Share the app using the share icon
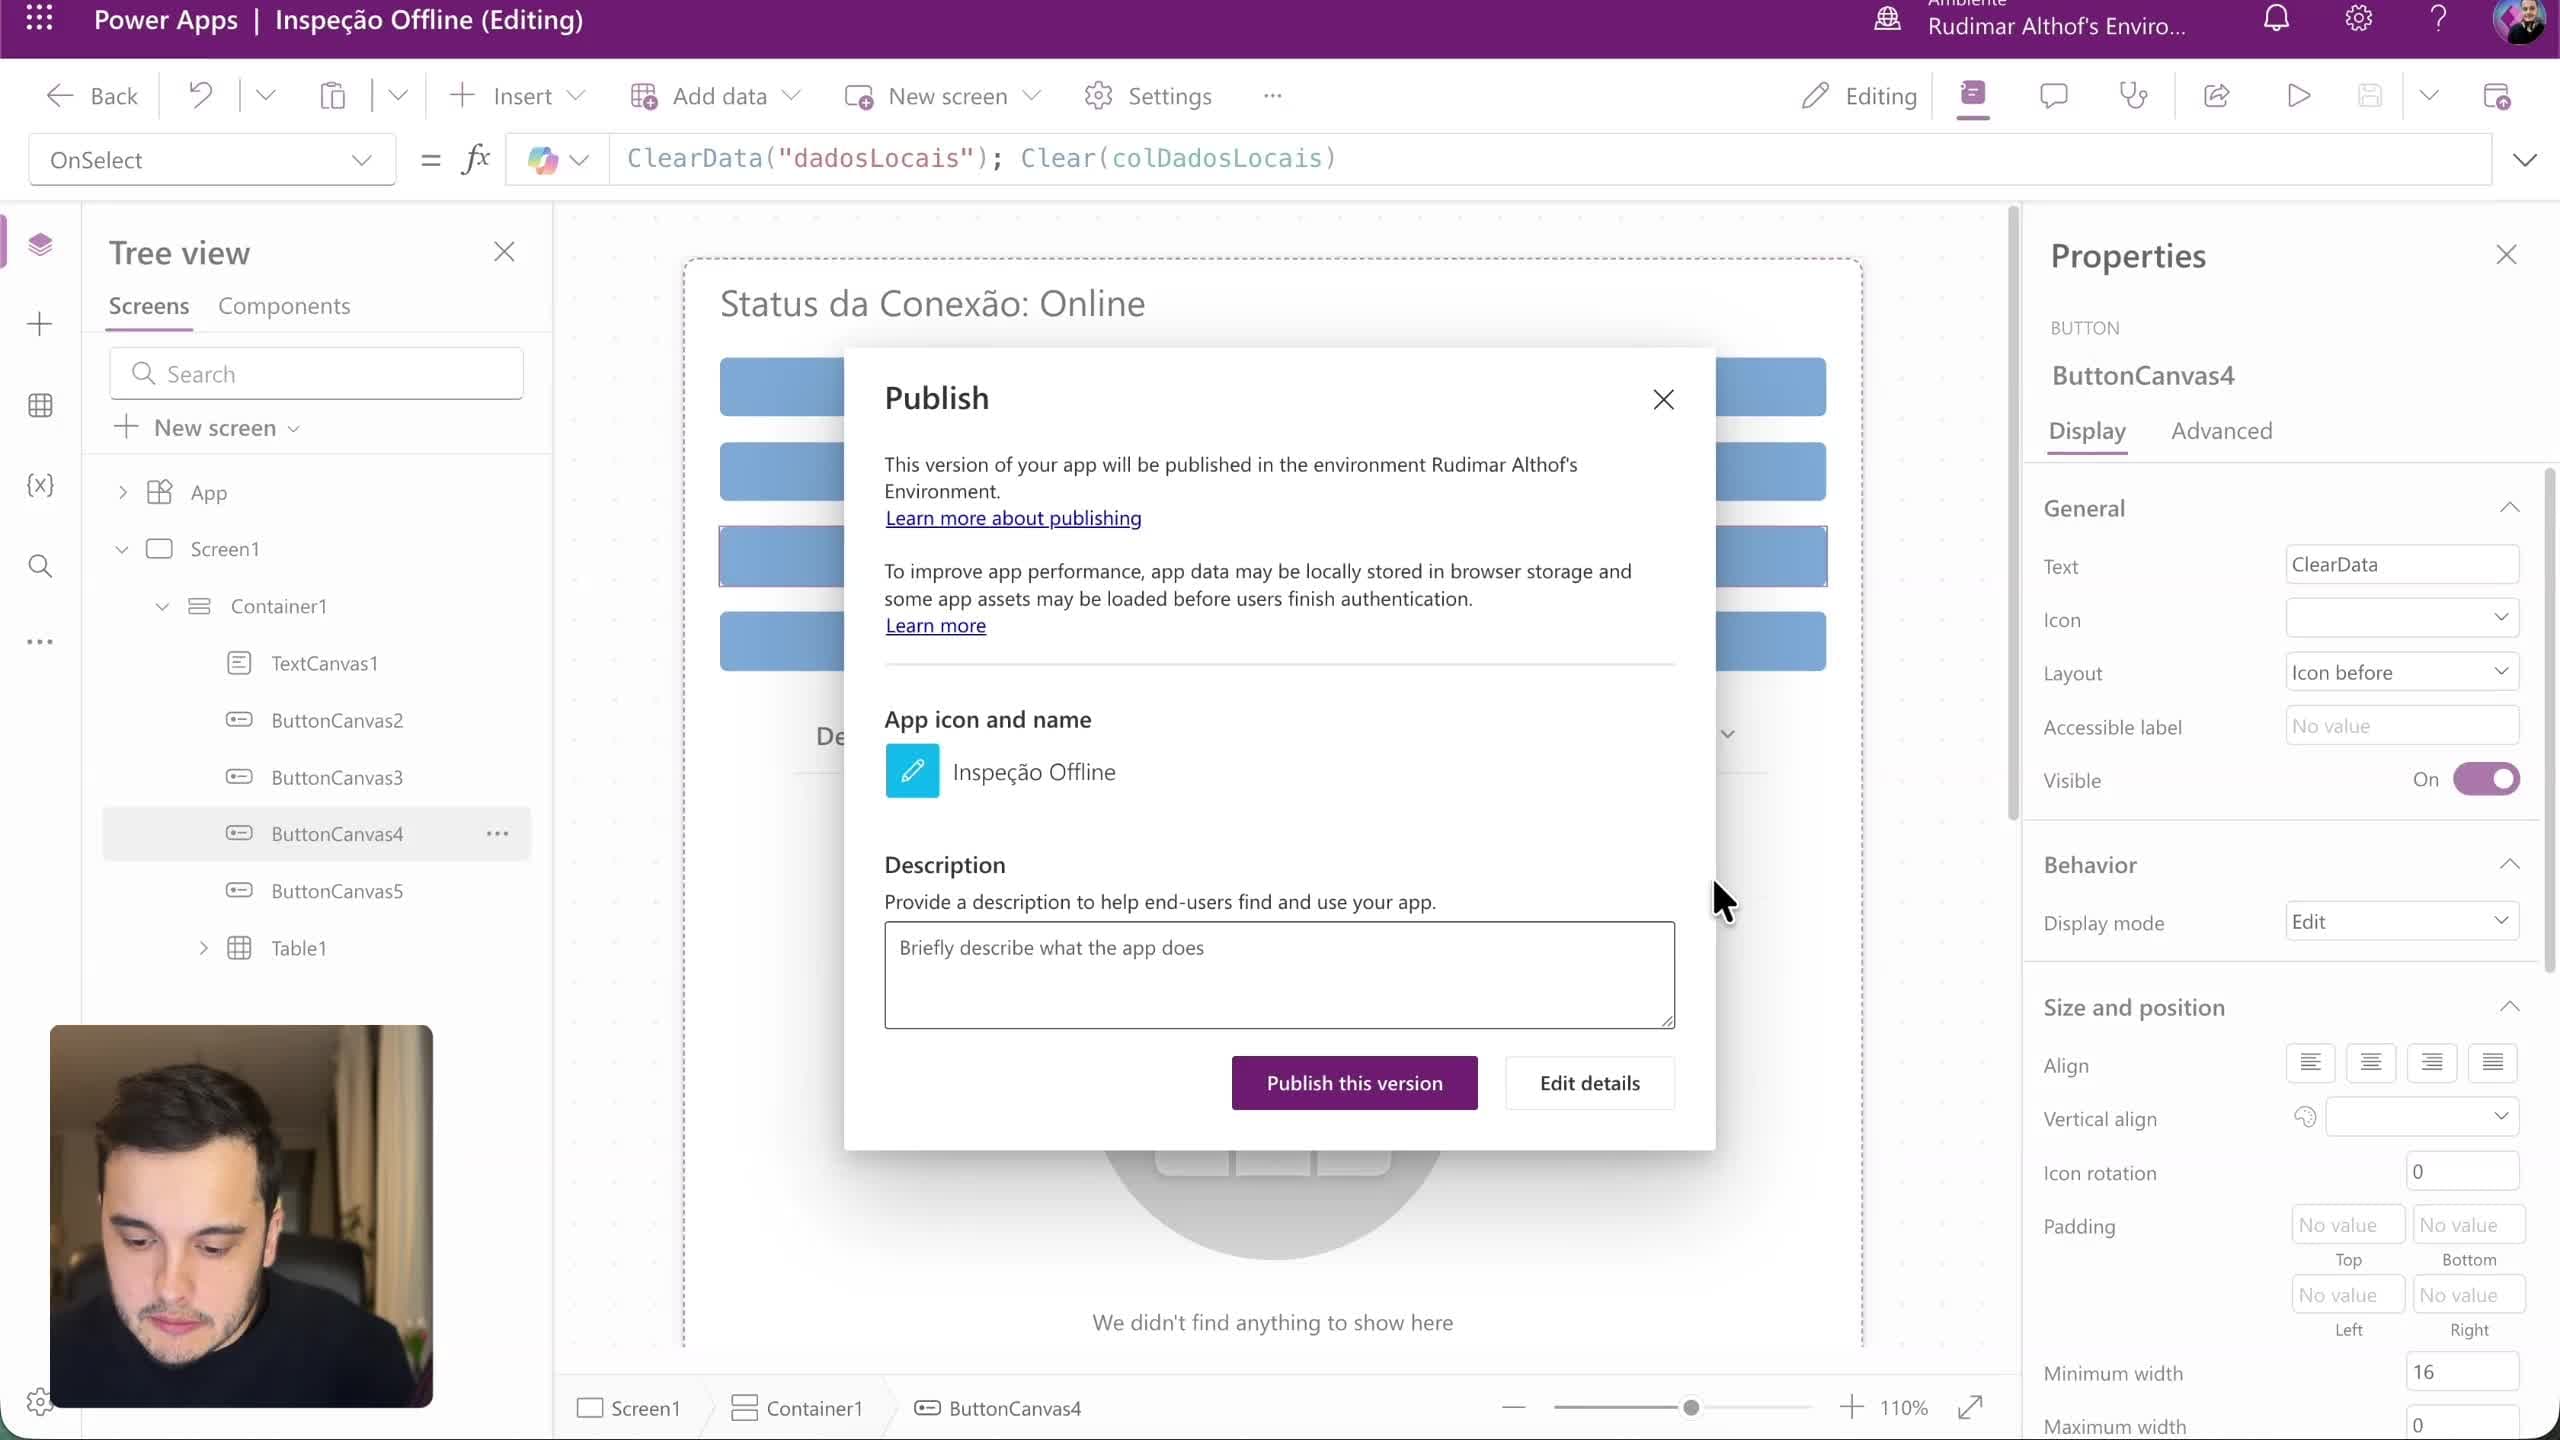2560x1440 pixels. [2216, 95]
